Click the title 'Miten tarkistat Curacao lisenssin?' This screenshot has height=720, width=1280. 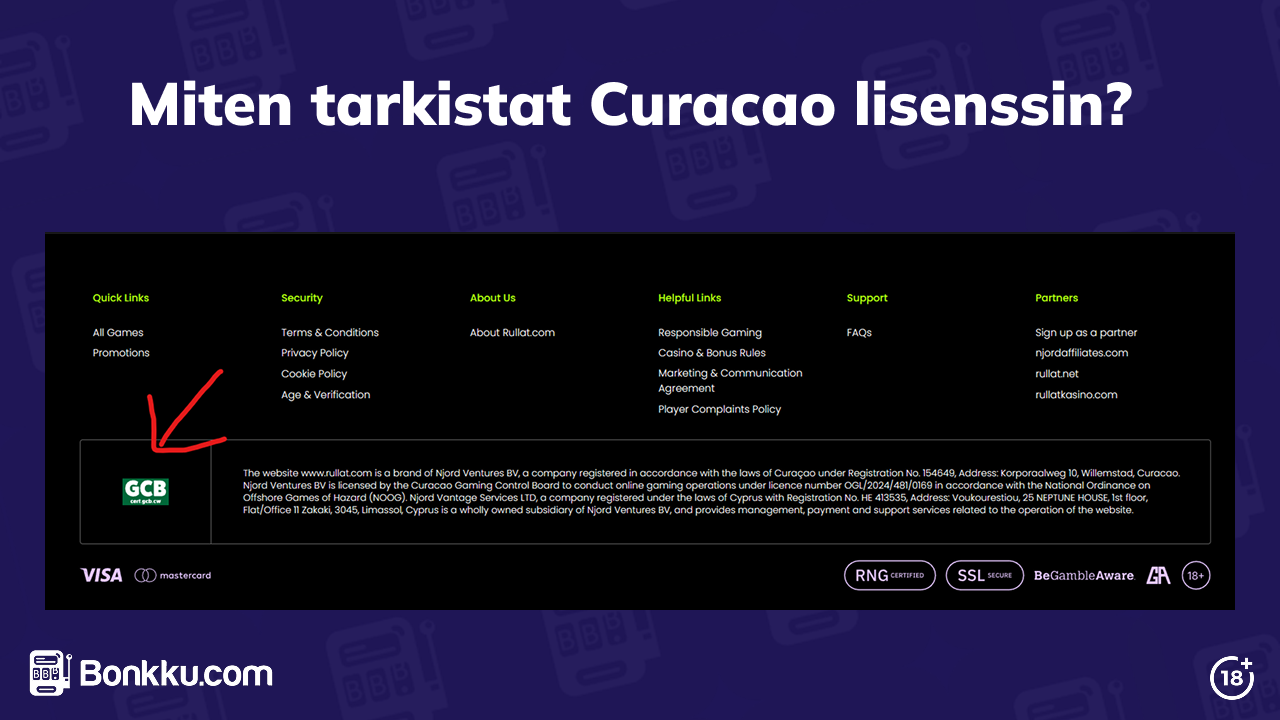[x=630, y=105]
